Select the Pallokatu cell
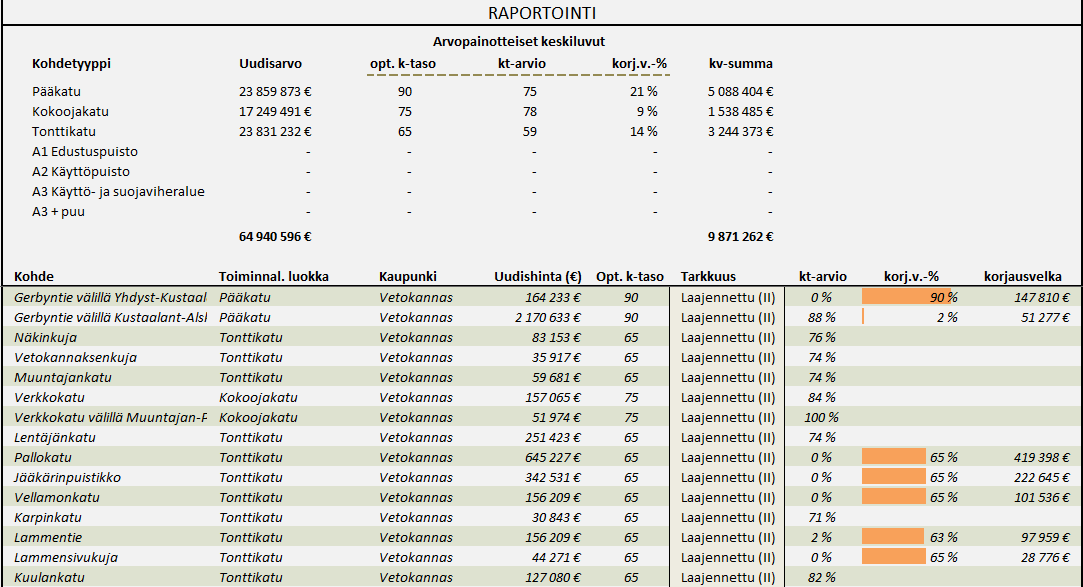The height and width of the screenshot is (587, 1083). [43, 458]
